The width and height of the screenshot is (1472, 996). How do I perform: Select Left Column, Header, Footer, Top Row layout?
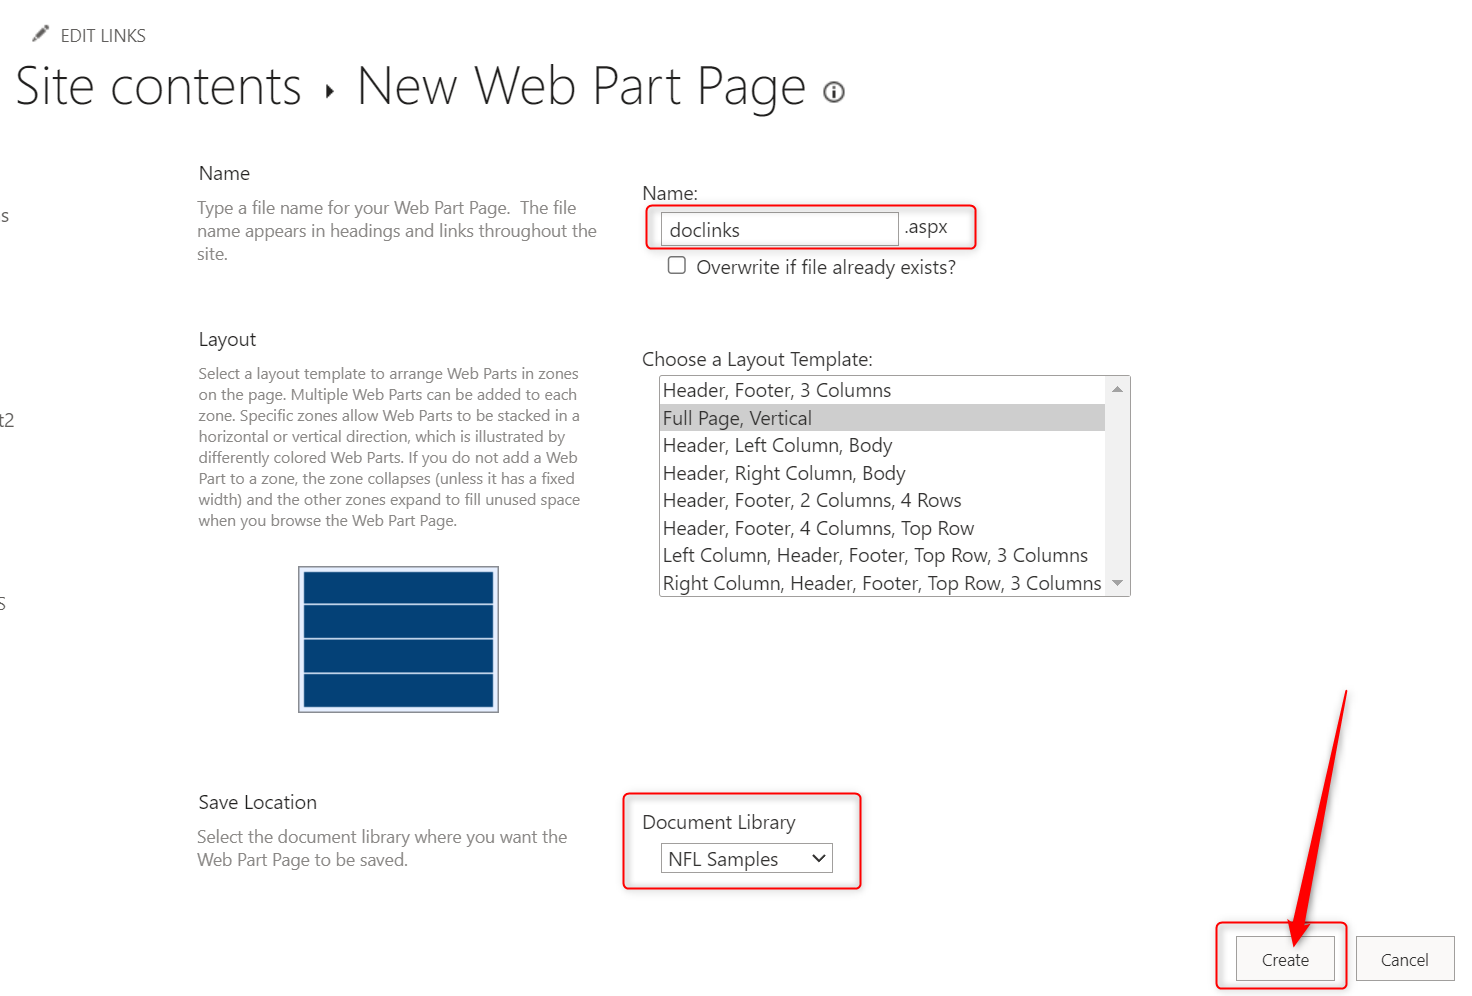[x=882, y=555]
